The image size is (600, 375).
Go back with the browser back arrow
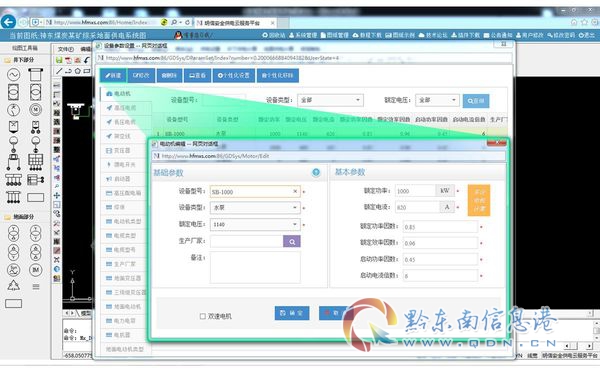pos(8,22)
